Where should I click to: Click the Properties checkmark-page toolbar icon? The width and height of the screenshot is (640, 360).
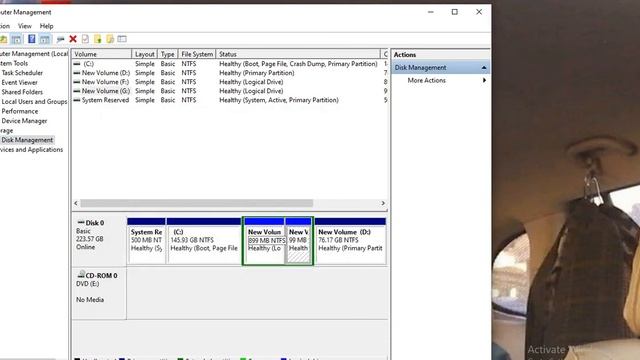(x=85, y=39)
